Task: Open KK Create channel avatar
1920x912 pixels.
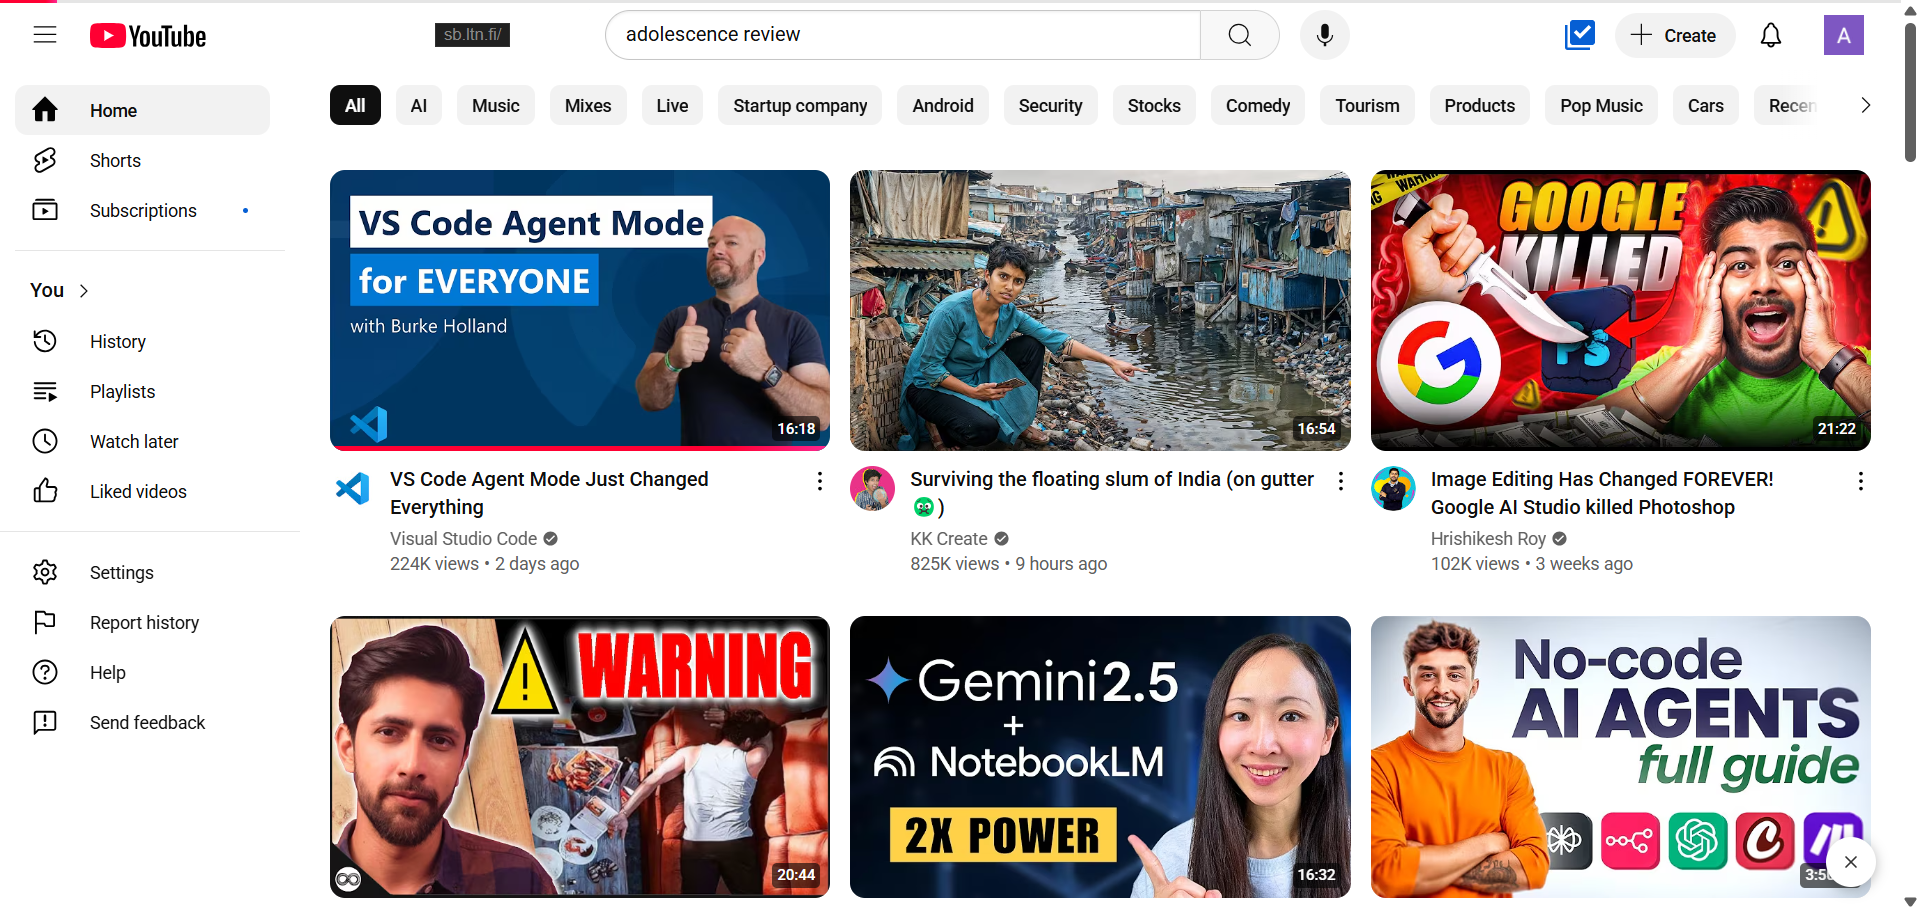Action: coord(872,488)
